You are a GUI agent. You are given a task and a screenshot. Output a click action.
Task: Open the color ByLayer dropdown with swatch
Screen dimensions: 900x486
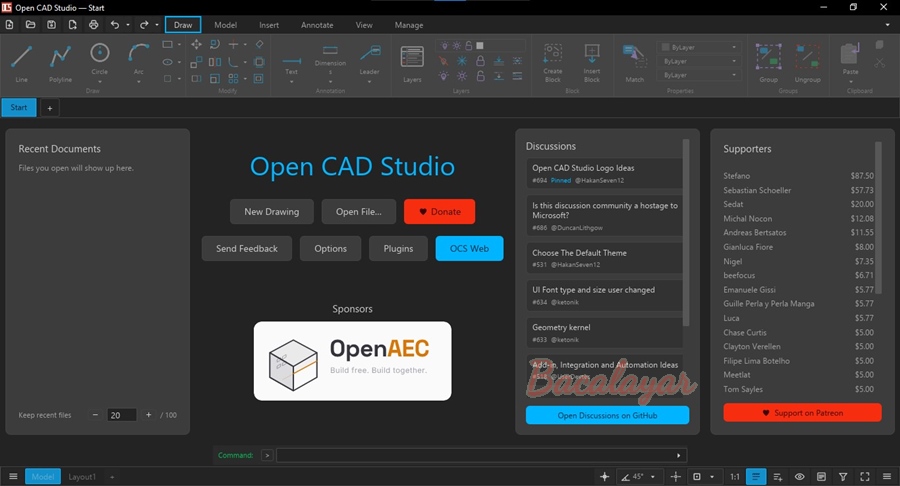(699, 47)
